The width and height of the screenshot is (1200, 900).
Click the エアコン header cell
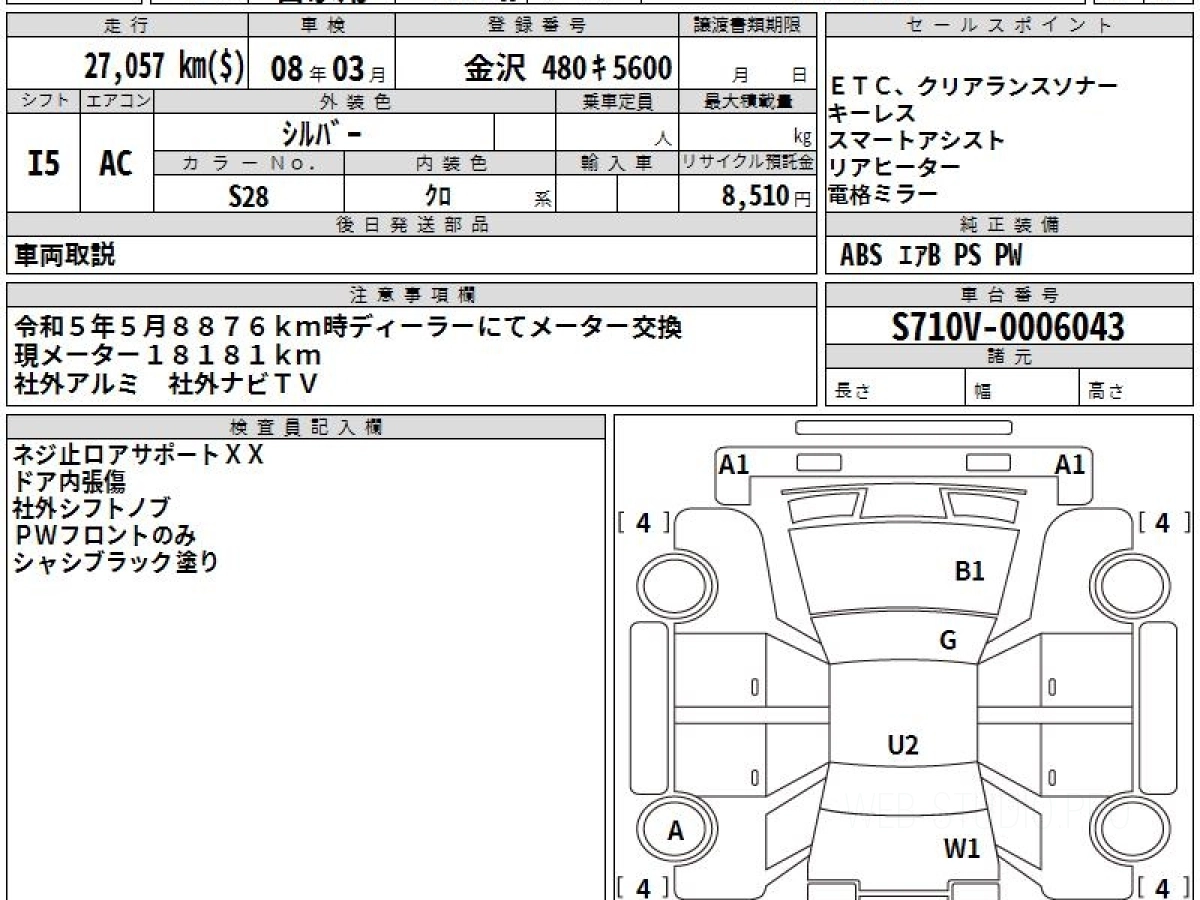coord(117,101)
